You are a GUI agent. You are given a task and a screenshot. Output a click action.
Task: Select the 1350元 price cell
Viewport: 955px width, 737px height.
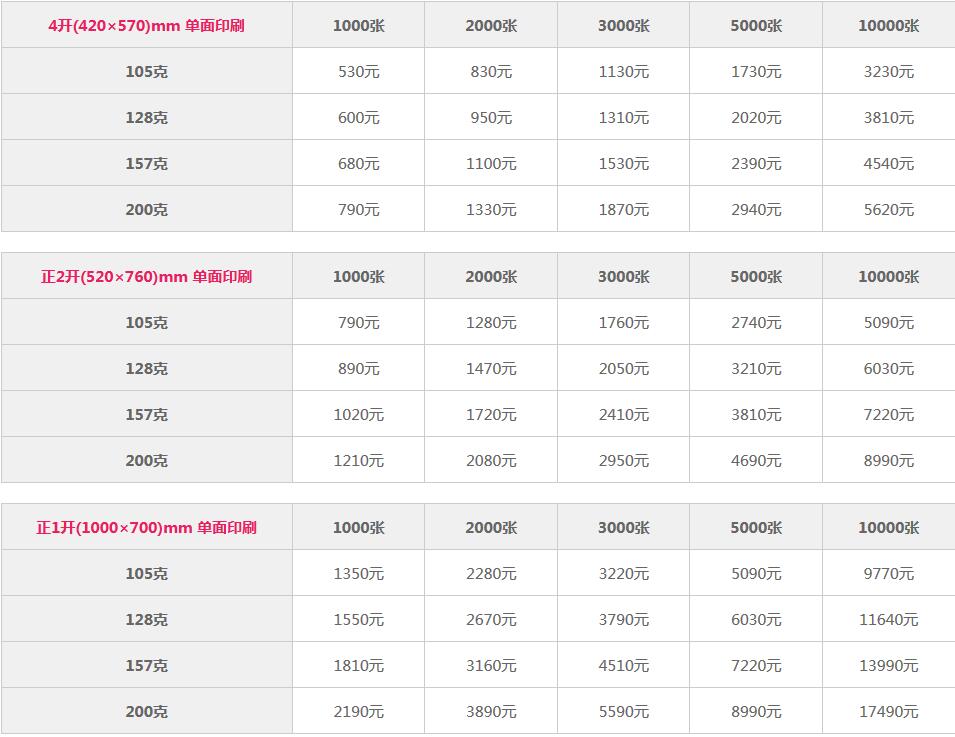(x=359, y=574)
